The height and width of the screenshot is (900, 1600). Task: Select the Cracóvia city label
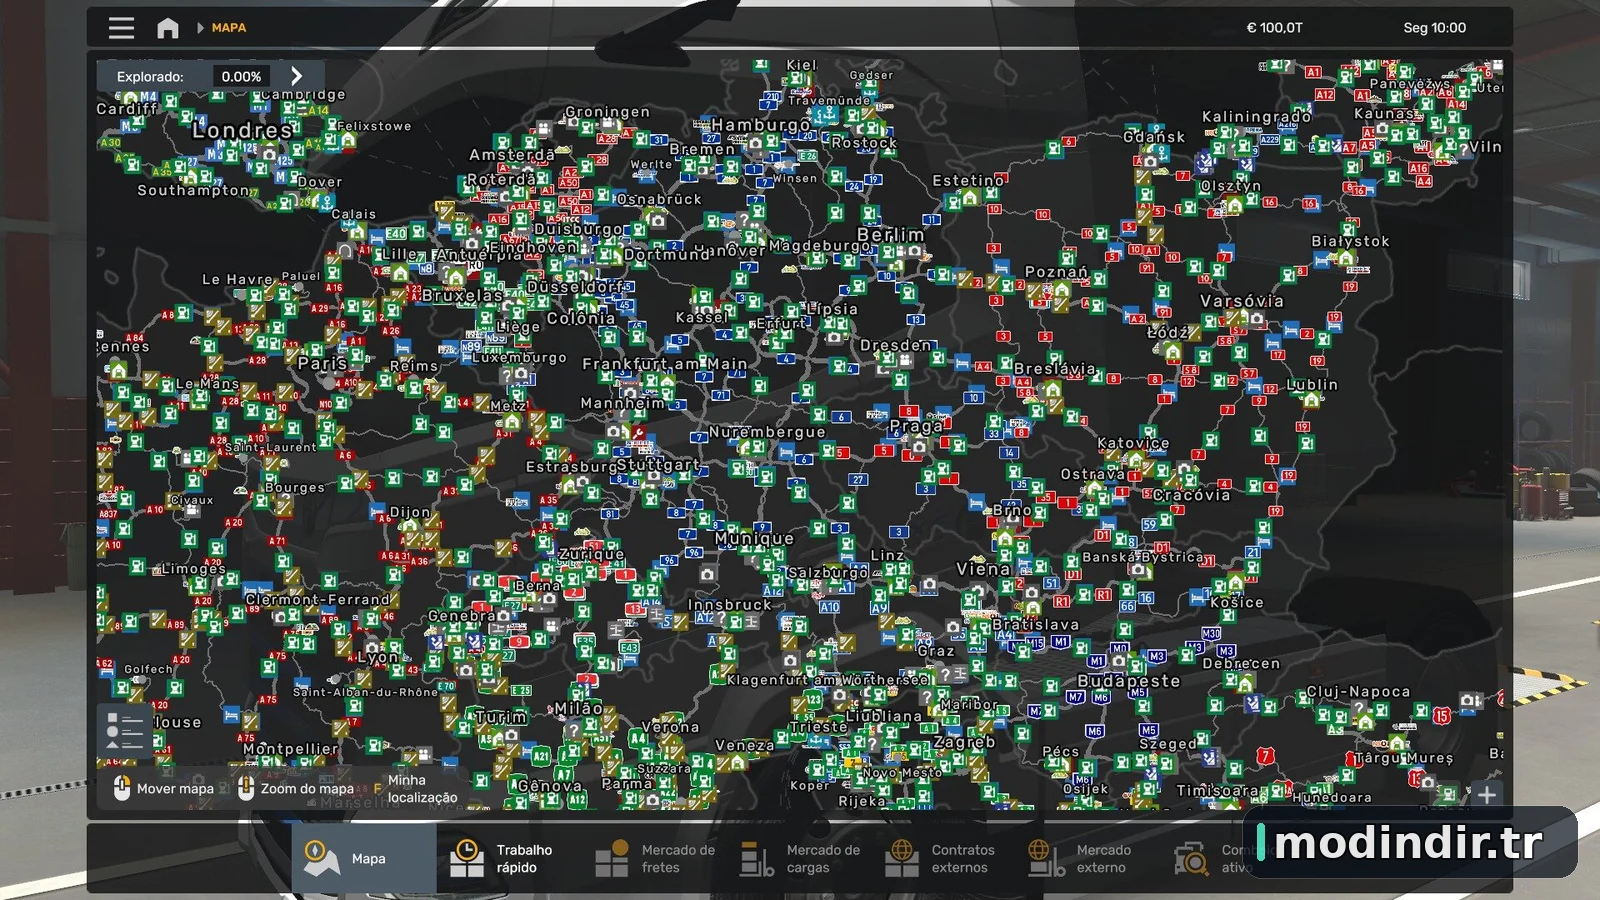tap(1192, 495)
